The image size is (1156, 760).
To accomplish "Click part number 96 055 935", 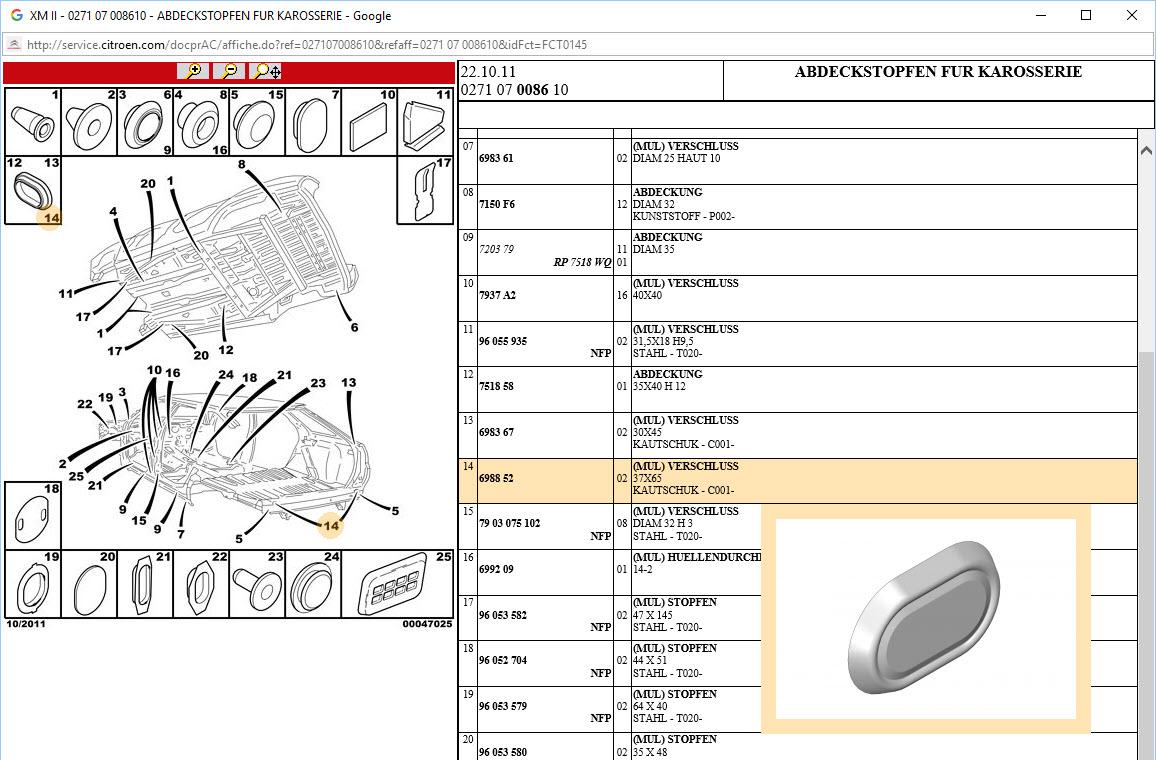I will 503,341.
